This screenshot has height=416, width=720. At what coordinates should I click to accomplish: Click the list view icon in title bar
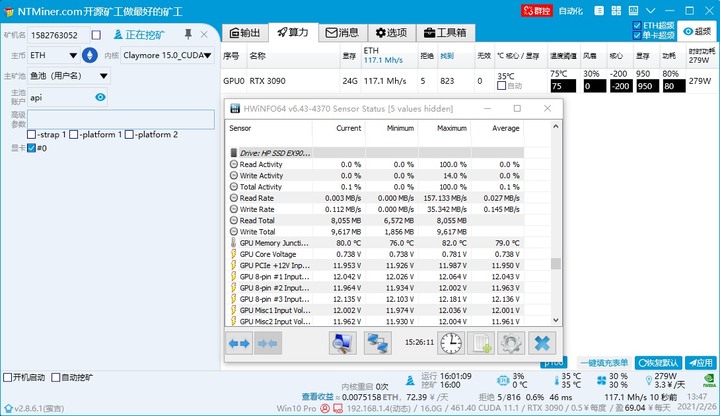click(x=599, y=11)
